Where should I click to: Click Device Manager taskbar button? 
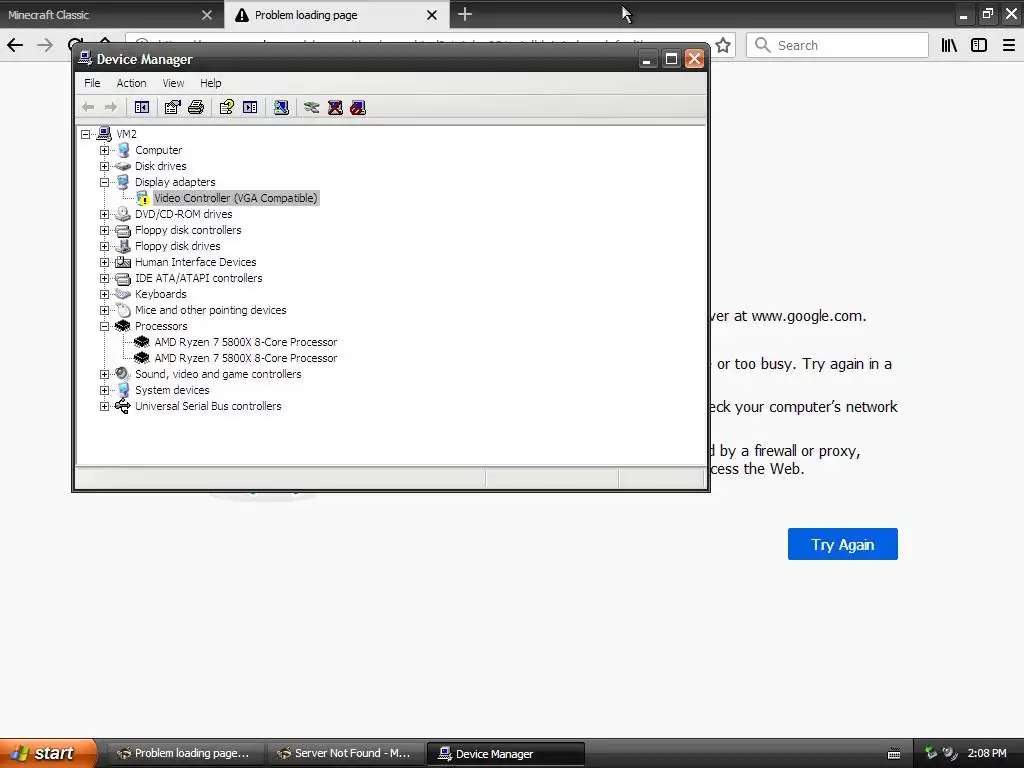click(x=505, y=754)
